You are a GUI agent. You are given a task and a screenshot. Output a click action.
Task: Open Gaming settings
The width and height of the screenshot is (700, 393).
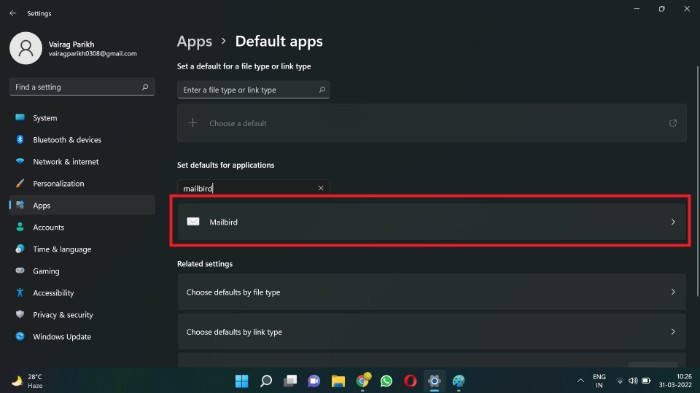82,271
